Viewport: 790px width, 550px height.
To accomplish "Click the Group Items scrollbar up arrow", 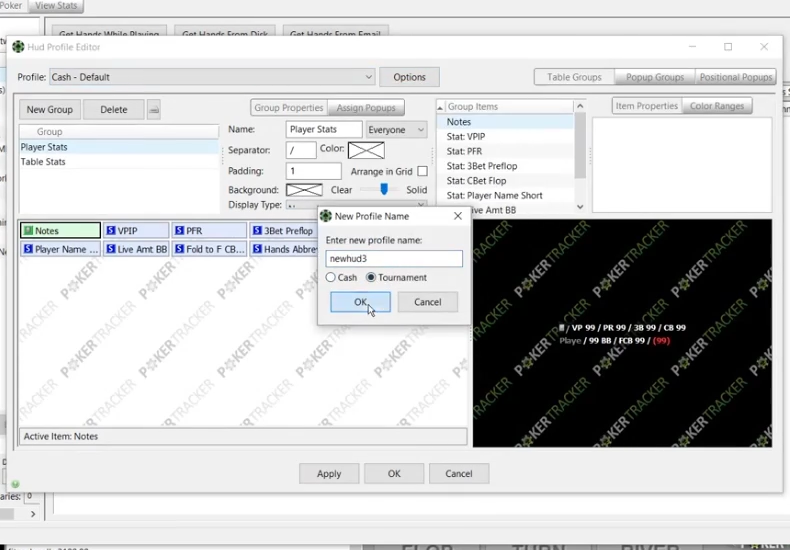I will click(580, 106).
